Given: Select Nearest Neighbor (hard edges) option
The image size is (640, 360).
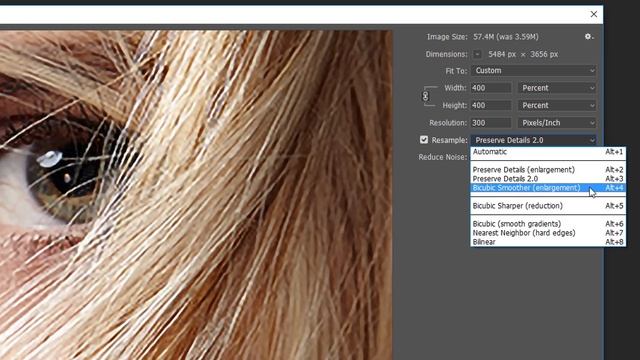Looking at the screenshot, I should pos(548,233).
